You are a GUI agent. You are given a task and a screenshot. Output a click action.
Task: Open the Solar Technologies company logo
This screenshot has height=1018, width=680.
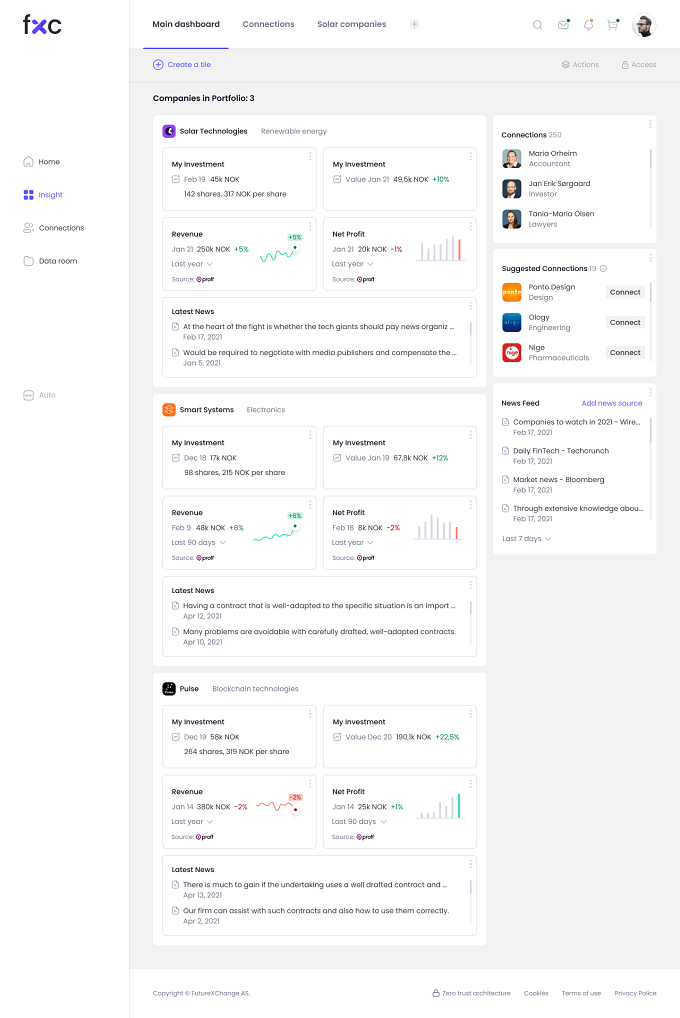tap(169, 131)
